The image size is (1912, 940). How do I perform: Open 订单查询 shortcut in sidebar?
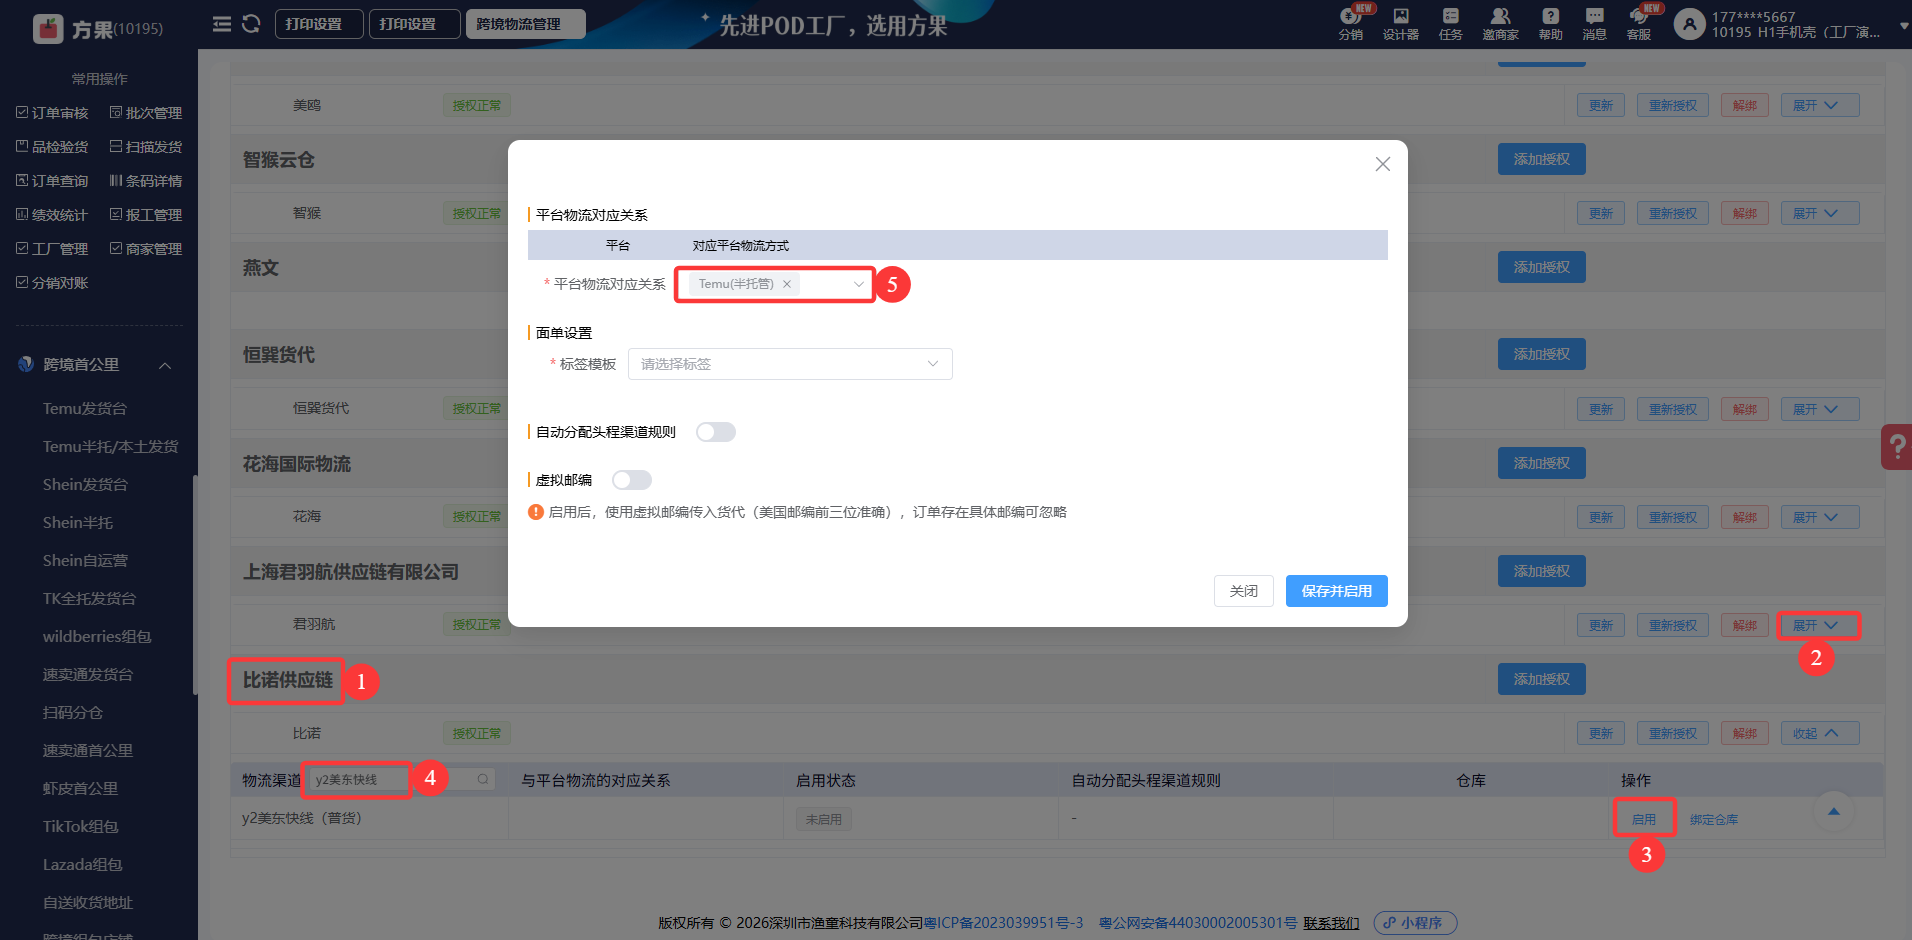pos(52,181)
